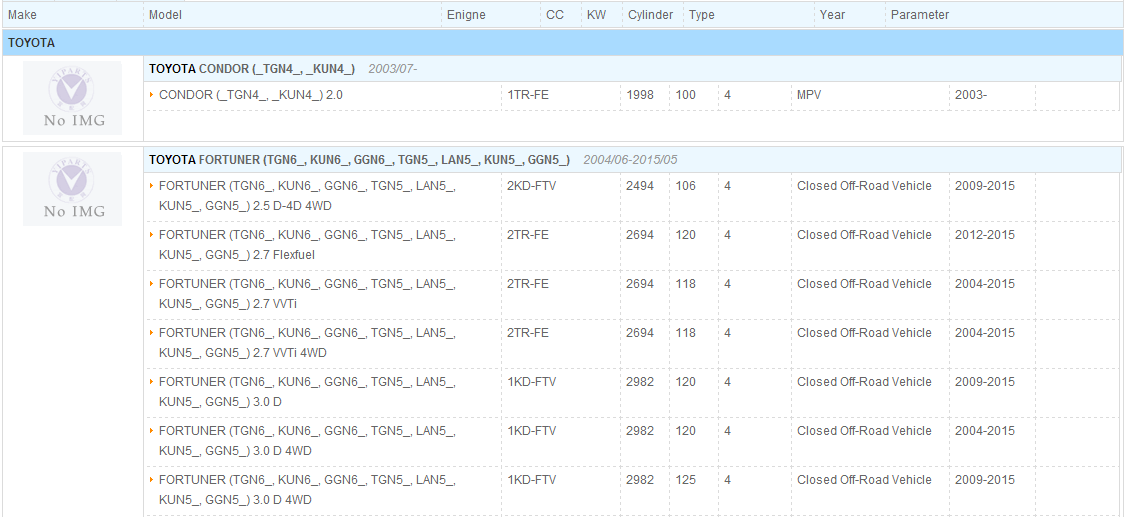This screenshot has height=517, width=1126.
Task: Click cylinder value 4 in CONDOR row
Action: (727, 95)
